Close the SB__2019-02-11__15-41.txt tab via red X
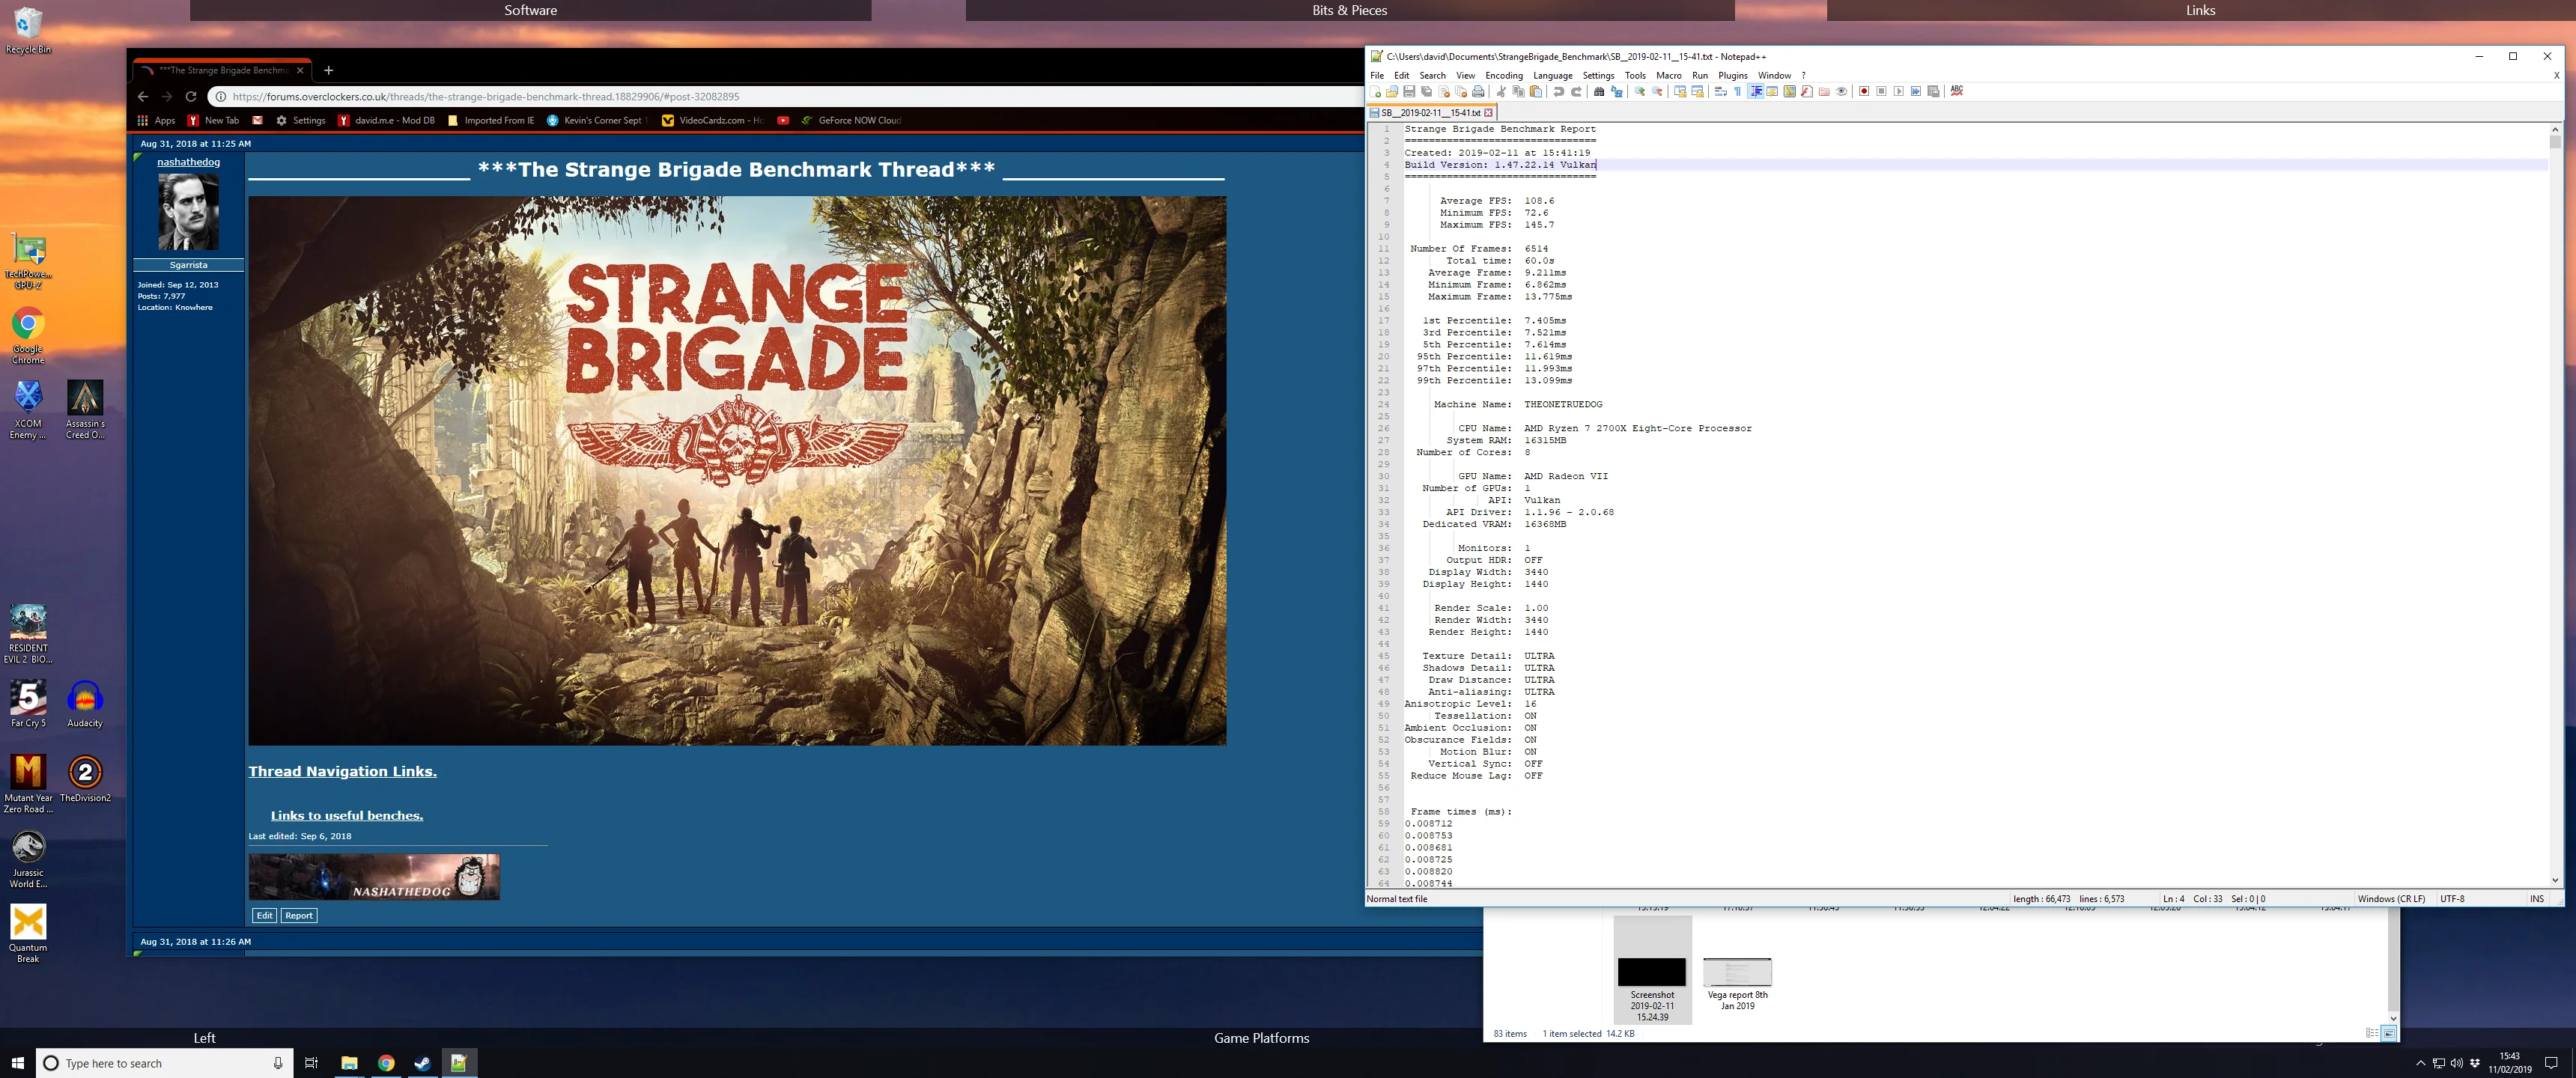 (x=1488, y=112)
